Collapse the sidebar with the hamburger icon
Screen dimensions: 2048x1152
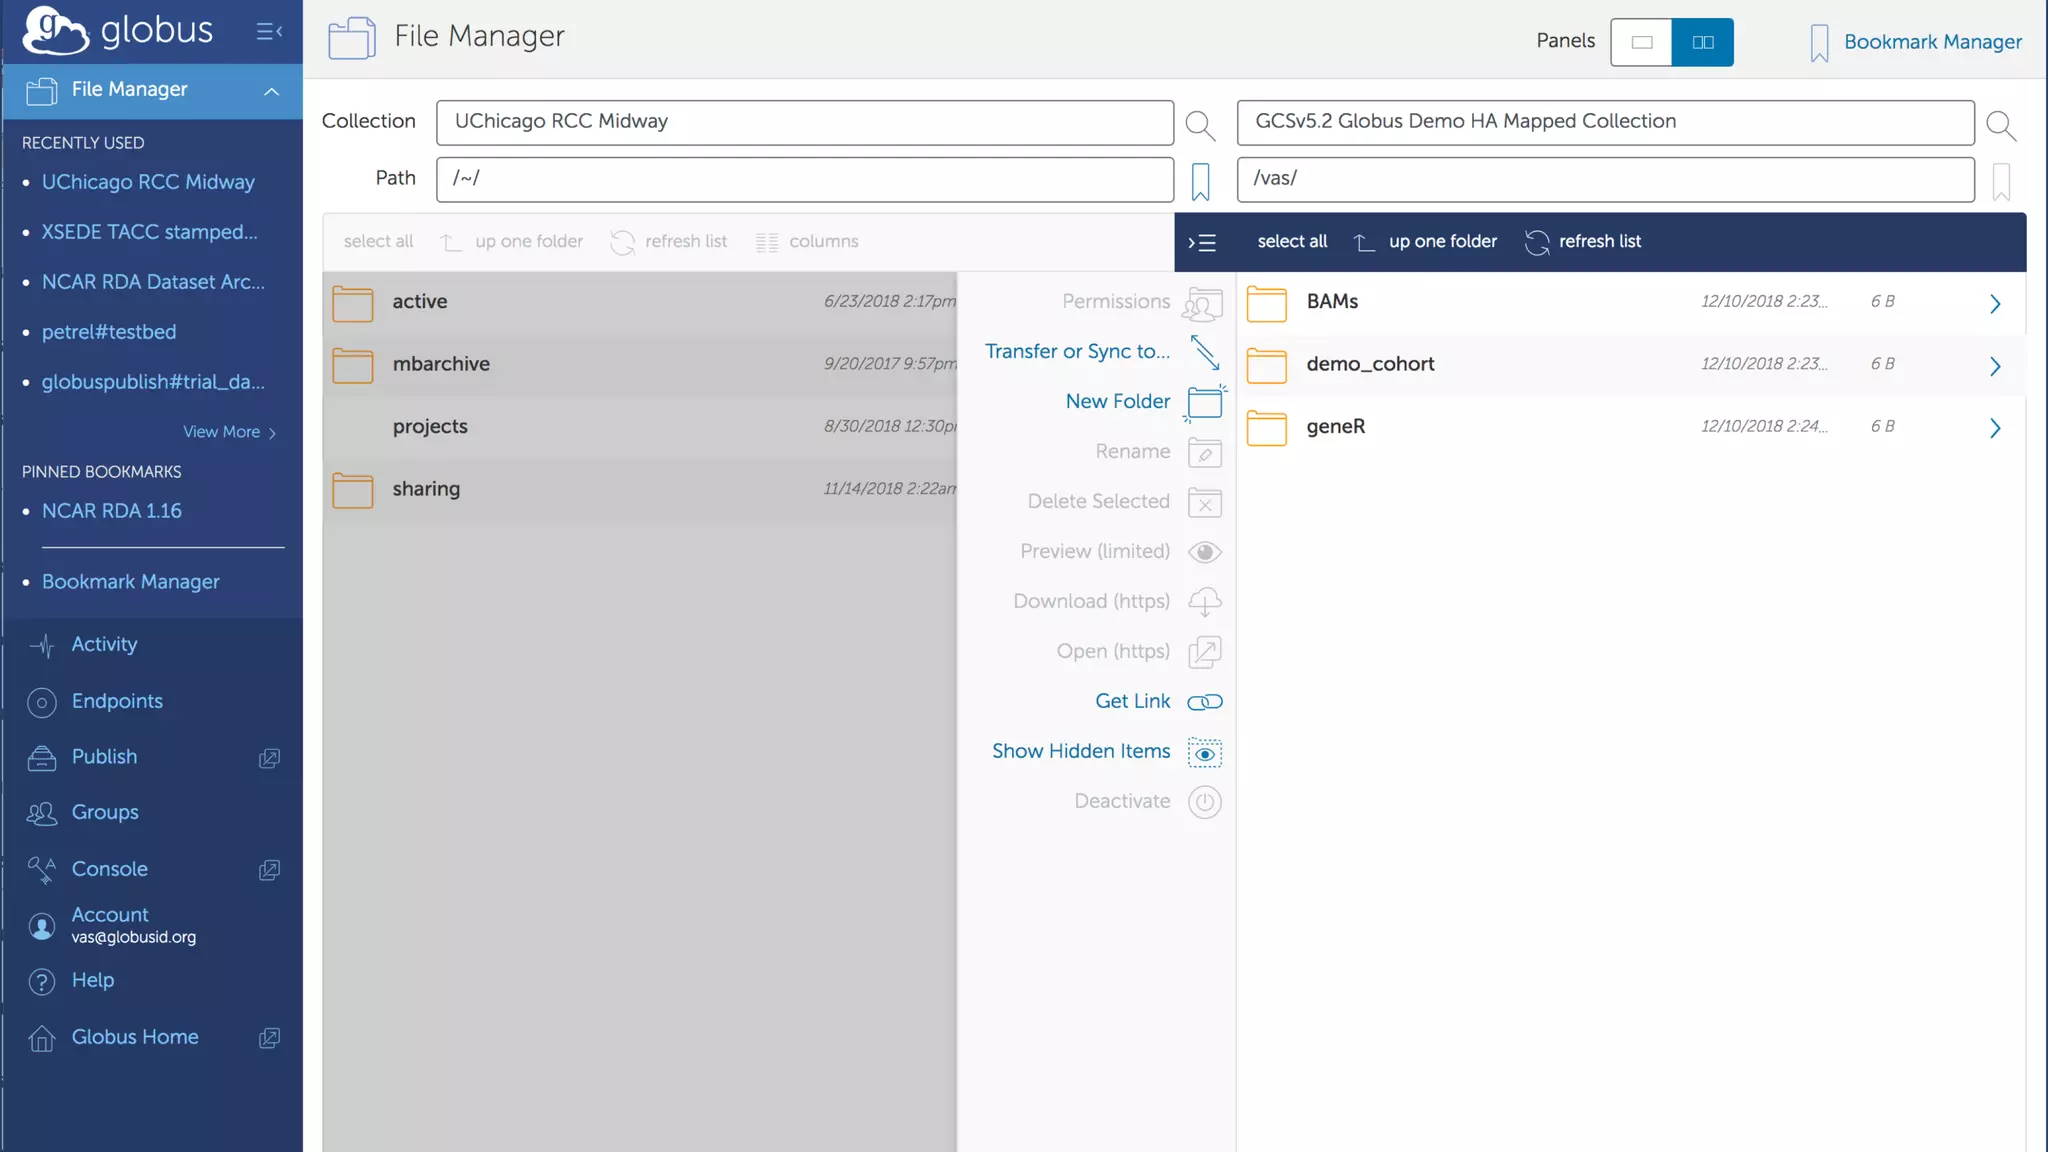tap(268, 32)
